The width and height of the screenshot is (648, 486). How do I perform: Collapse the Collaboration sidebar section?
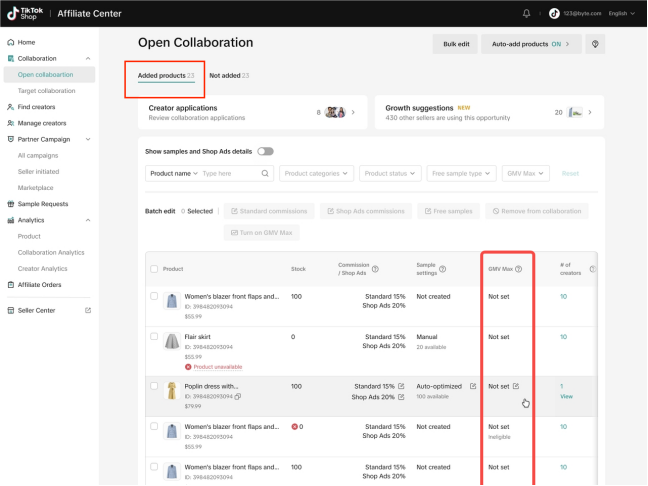point(88,59)
